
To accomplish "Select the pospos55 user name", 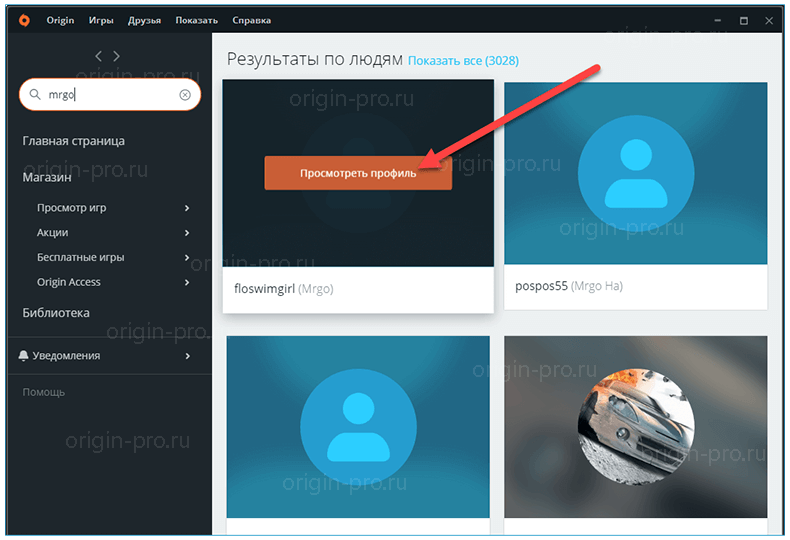I will pos(541,286).
